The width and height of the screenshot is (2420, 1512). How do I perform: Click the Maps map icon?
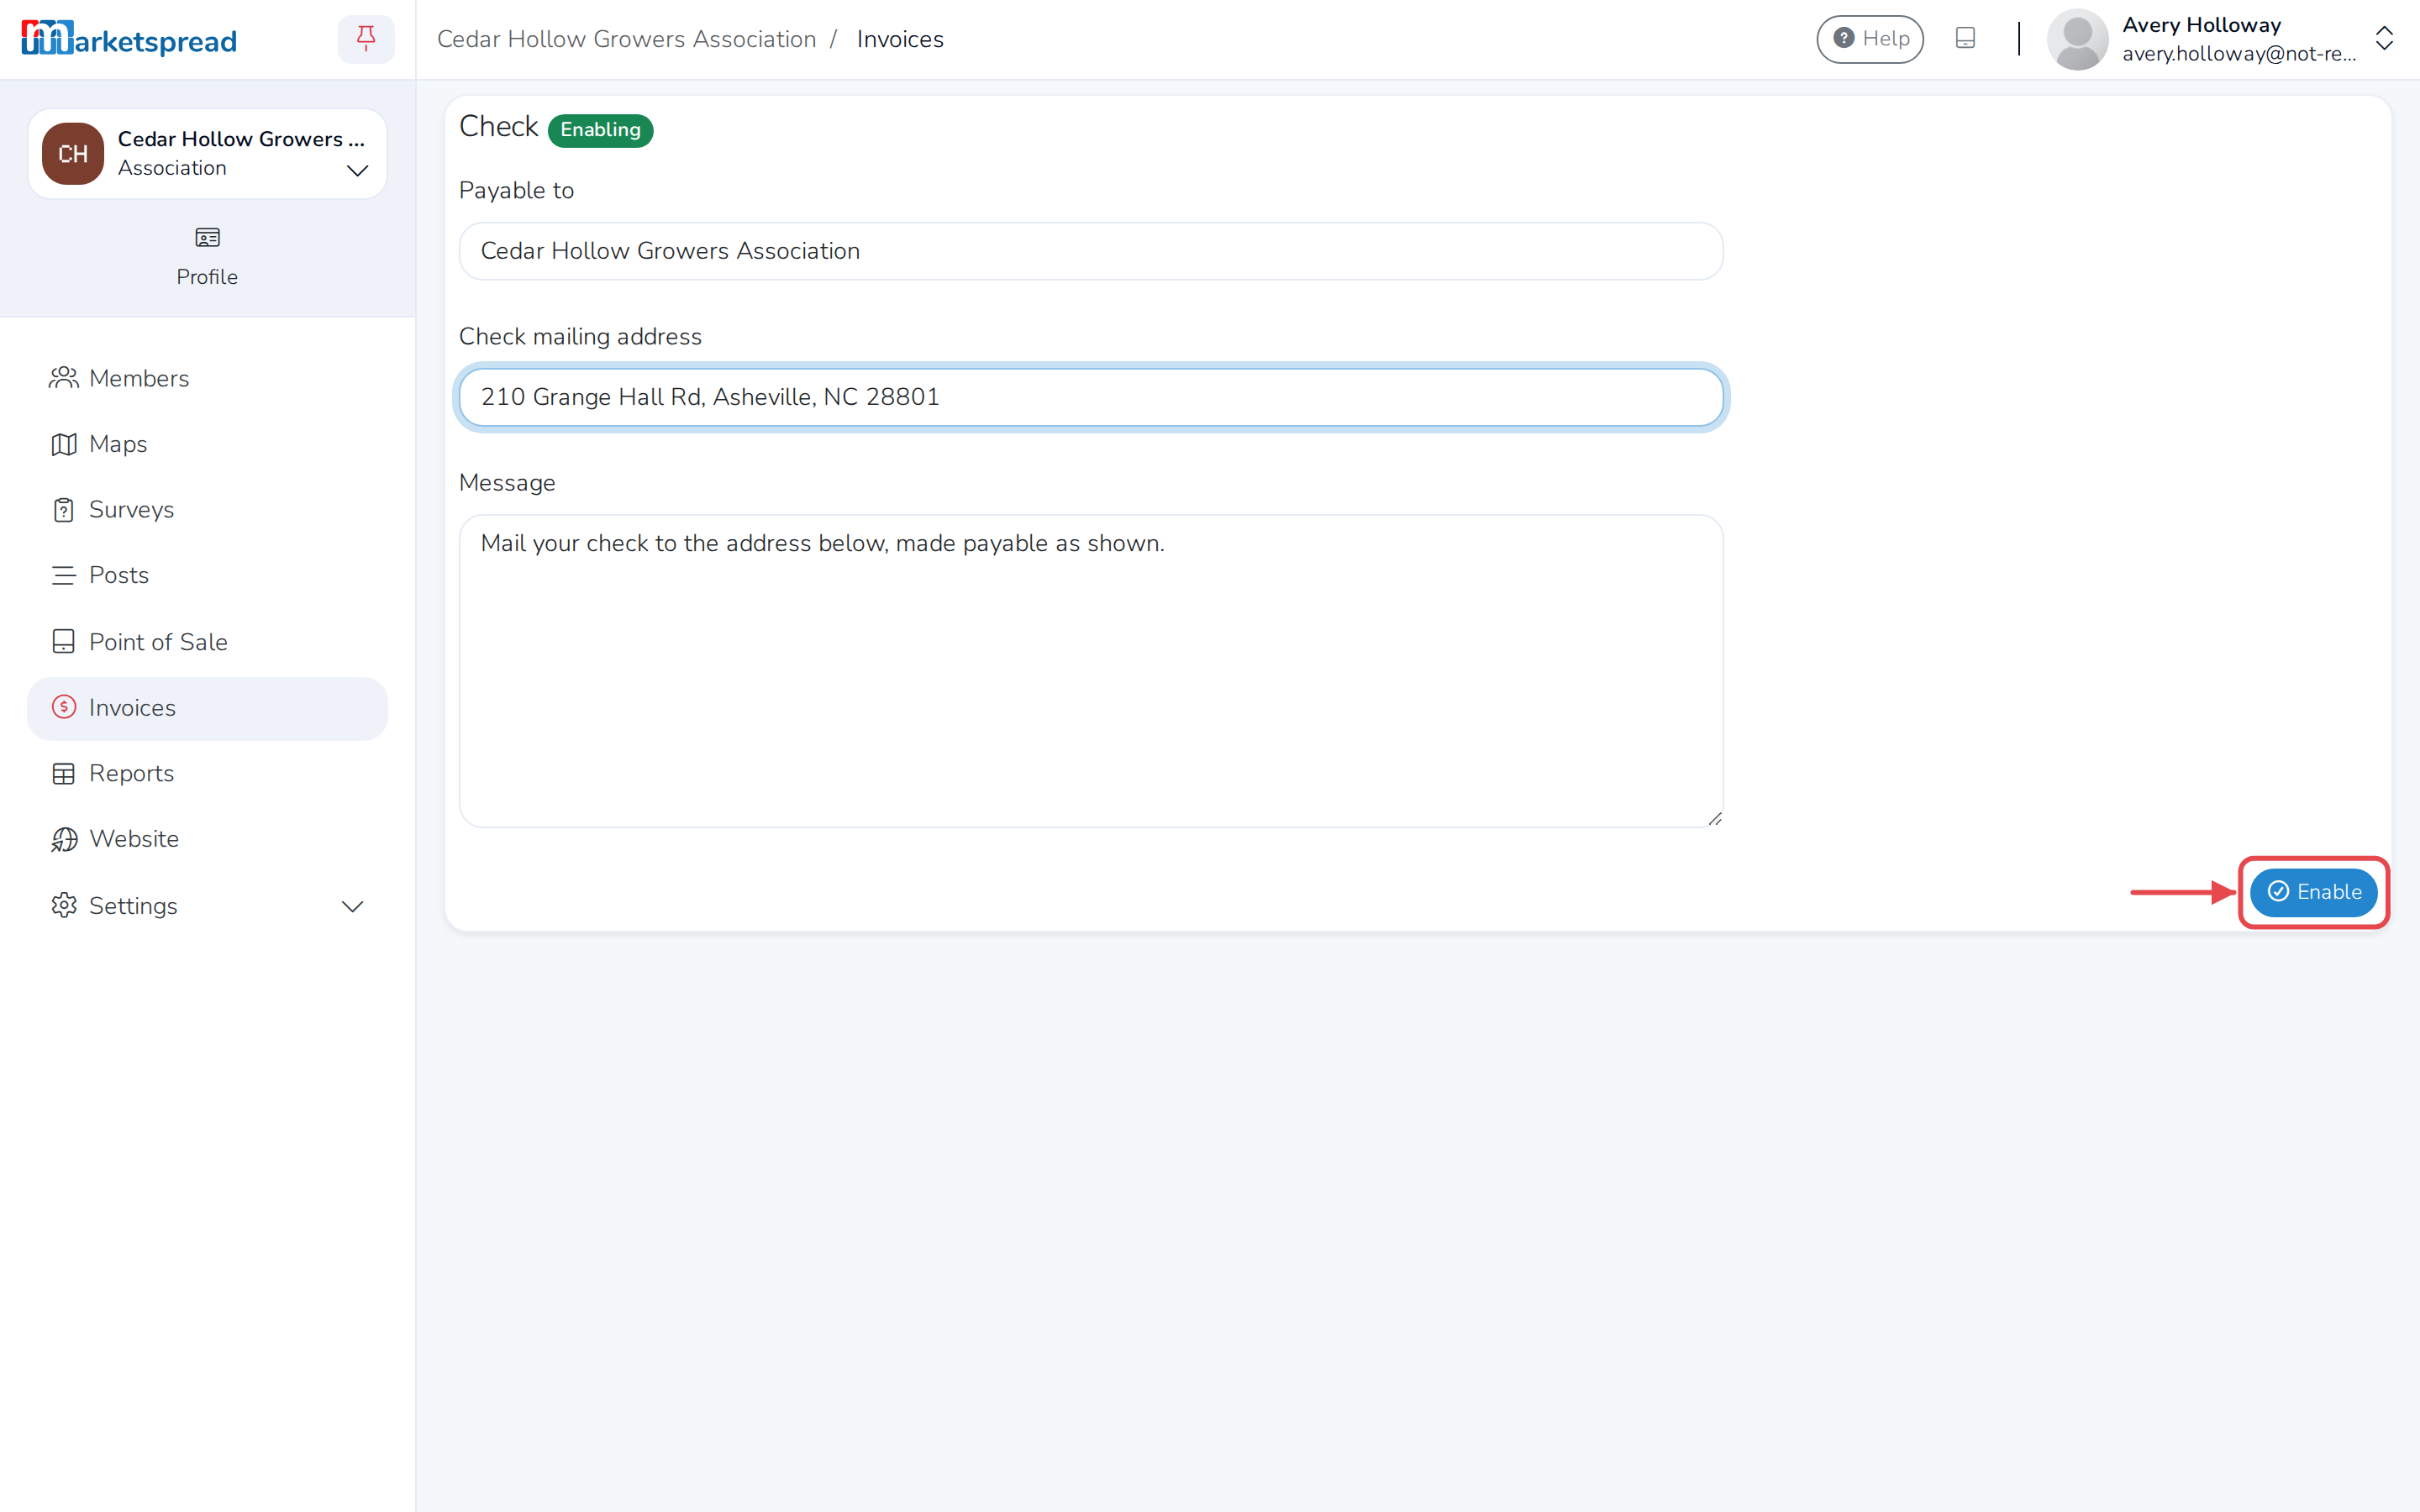(64, 444)
